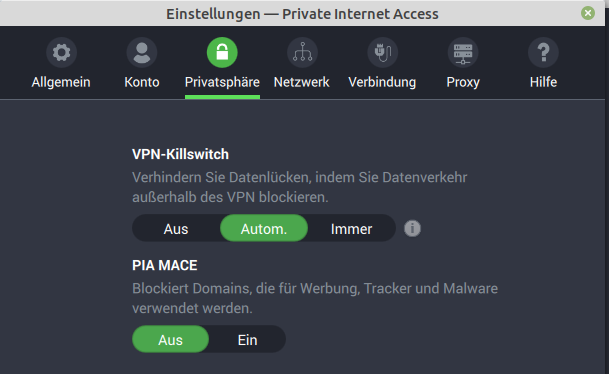609x374 pixels.
Task: Open the Konto tab label
Action: (142, 82)
